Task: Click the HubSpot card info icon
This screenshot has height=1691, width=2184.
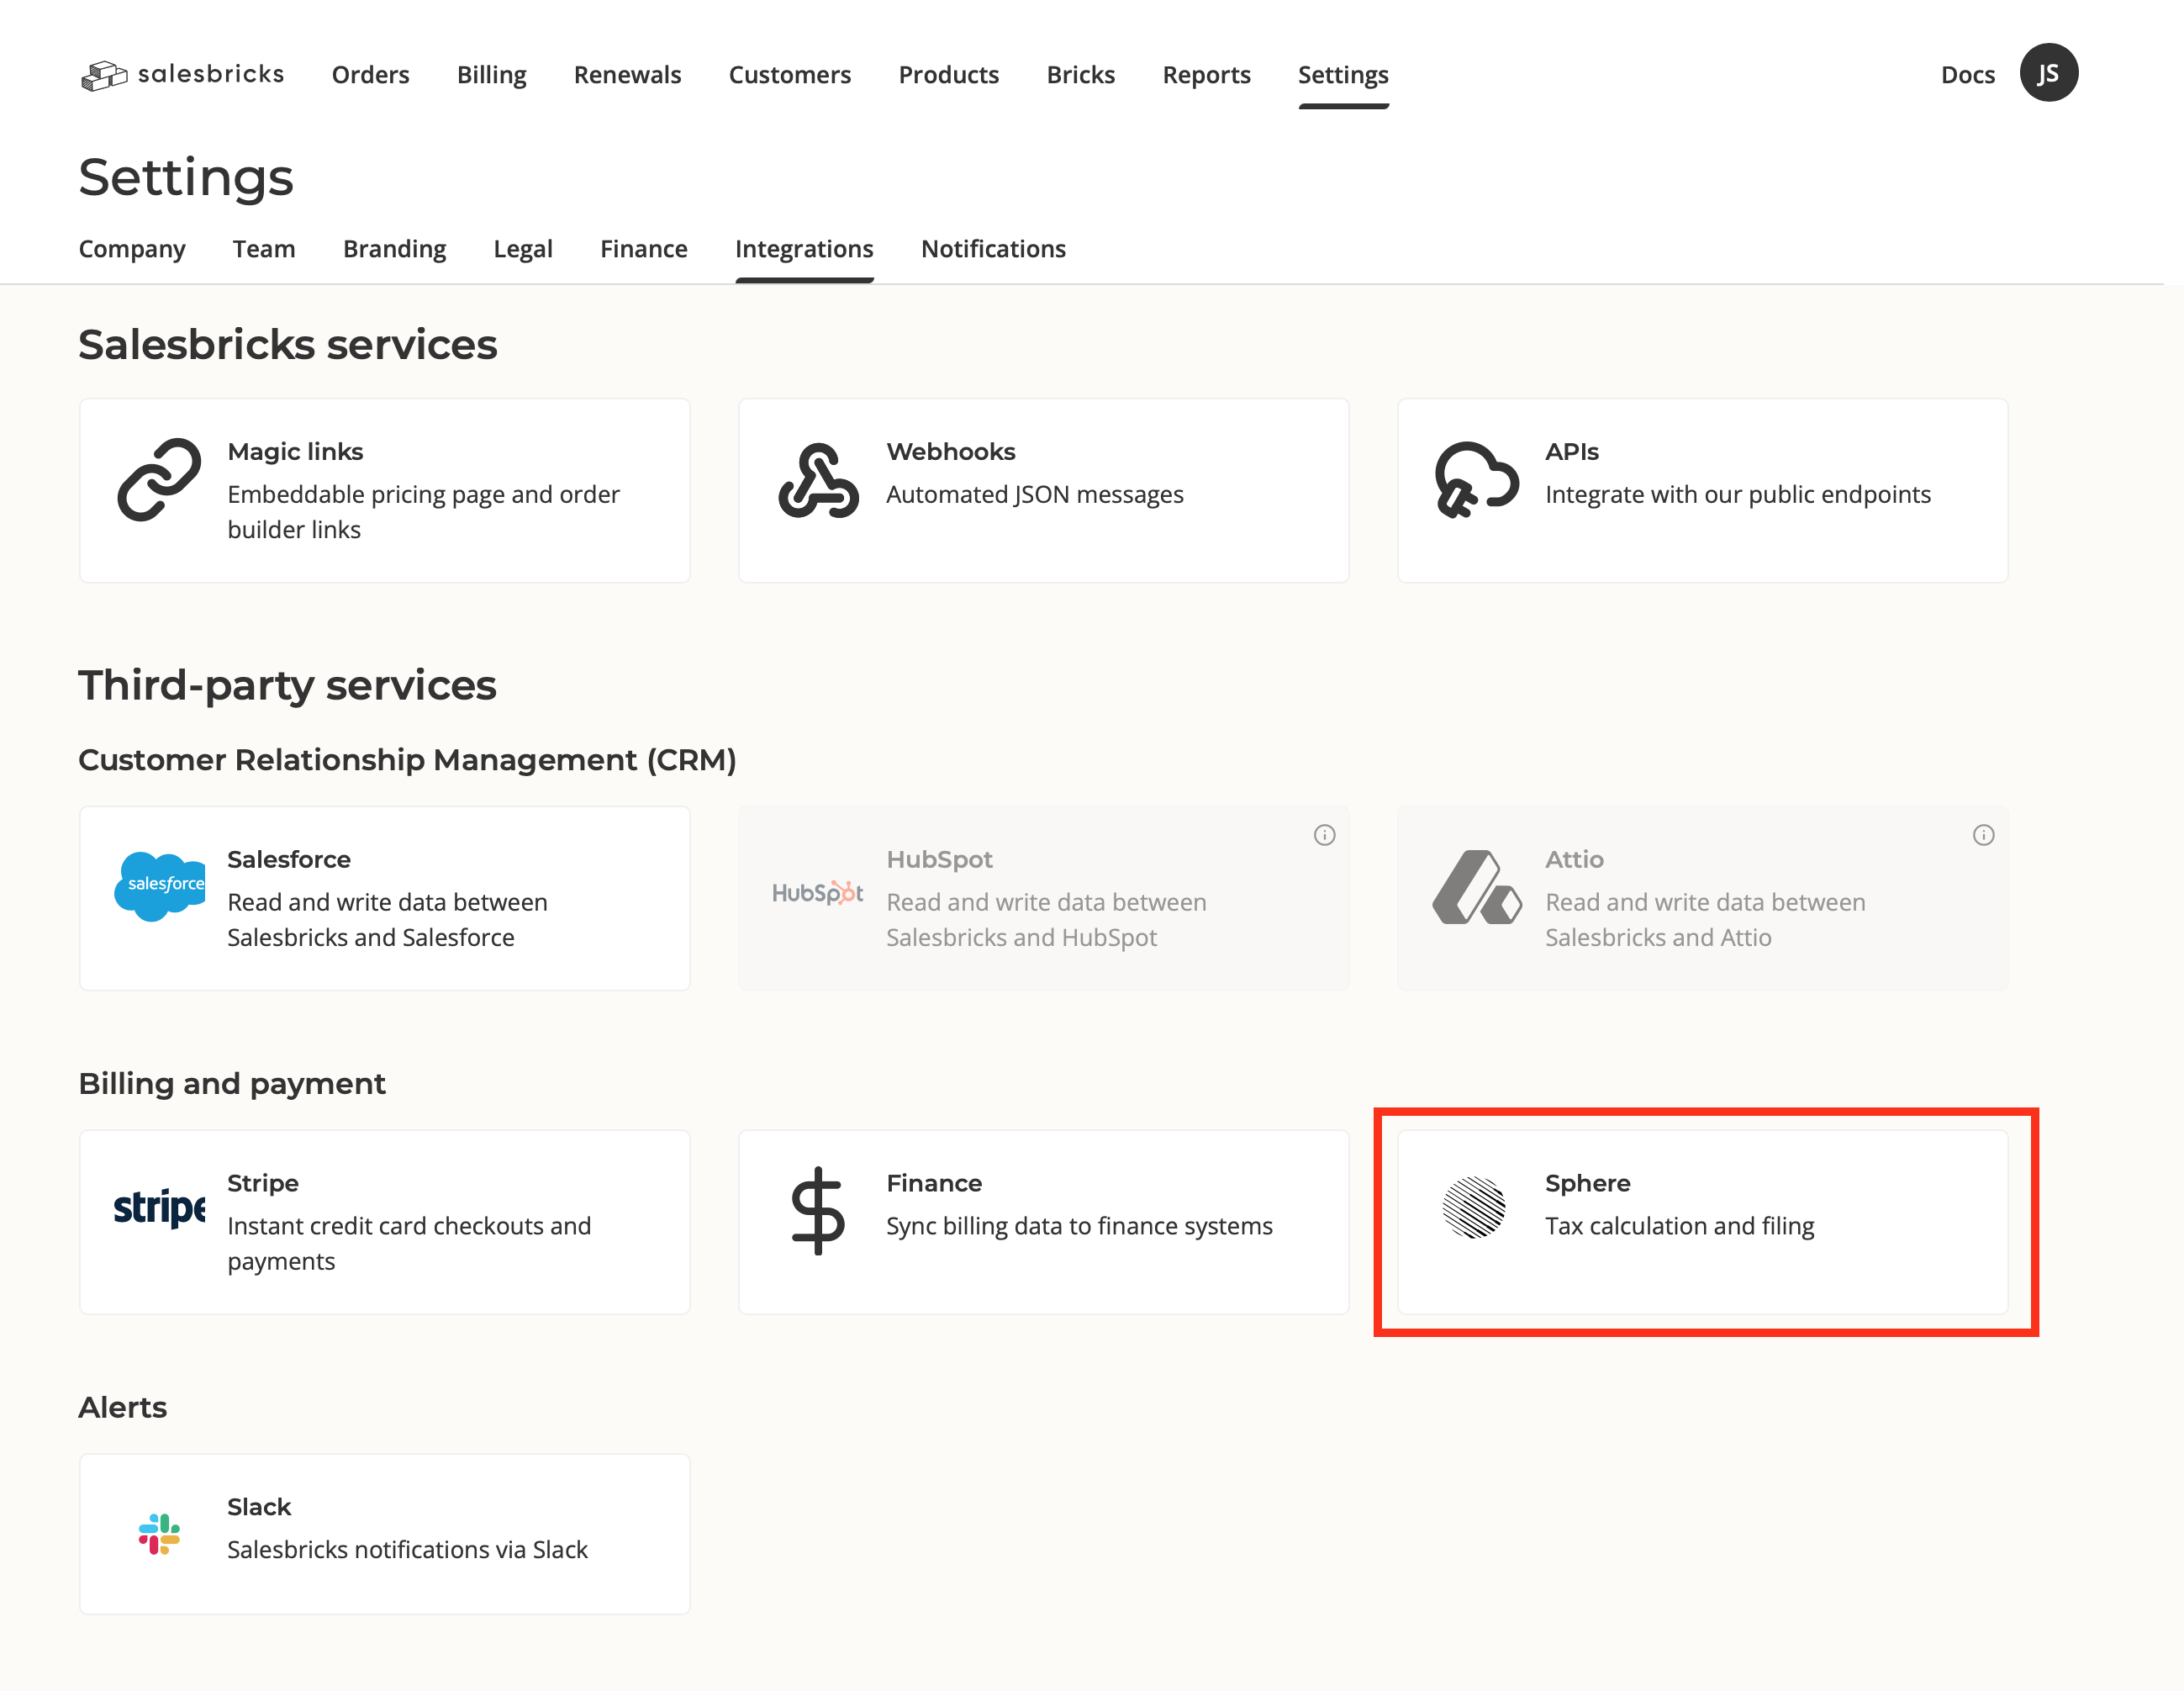Action: (1324, 835)
